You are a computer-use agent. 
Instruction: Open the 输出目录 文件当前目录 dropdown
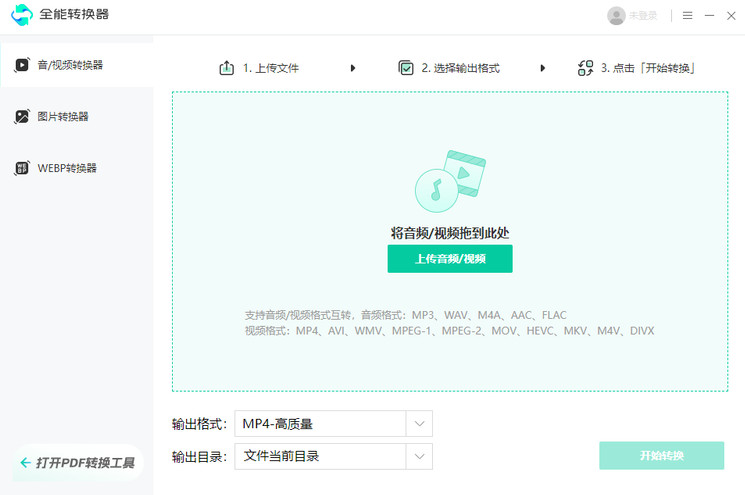(x=420, y=457)
